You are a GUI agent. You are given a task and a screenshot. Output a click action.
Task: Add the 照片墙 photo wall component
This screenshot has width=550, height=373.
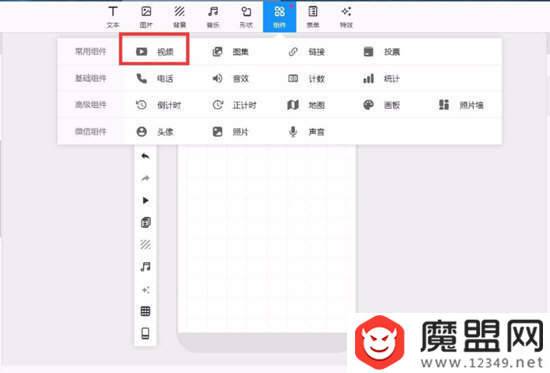461,105
